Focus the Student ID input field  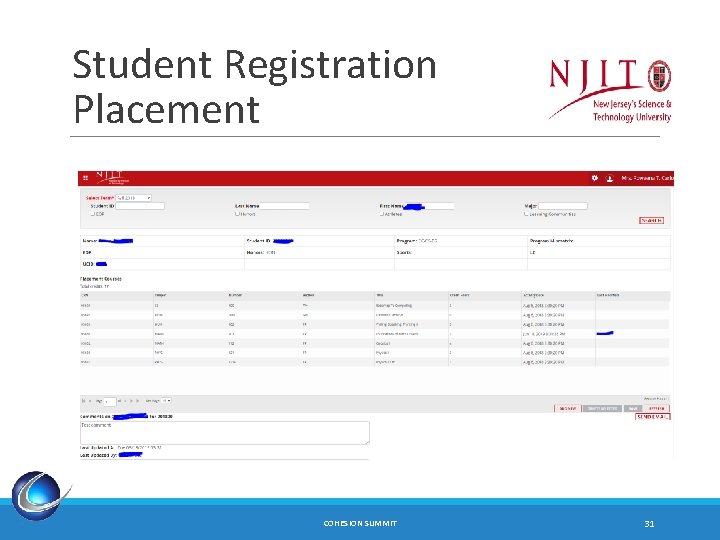[140, 206]
